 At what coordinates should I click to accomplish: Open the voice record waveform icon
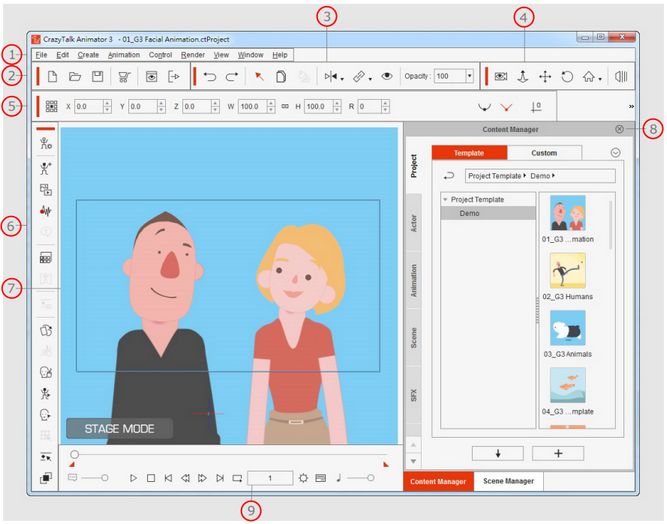(46, 211)
